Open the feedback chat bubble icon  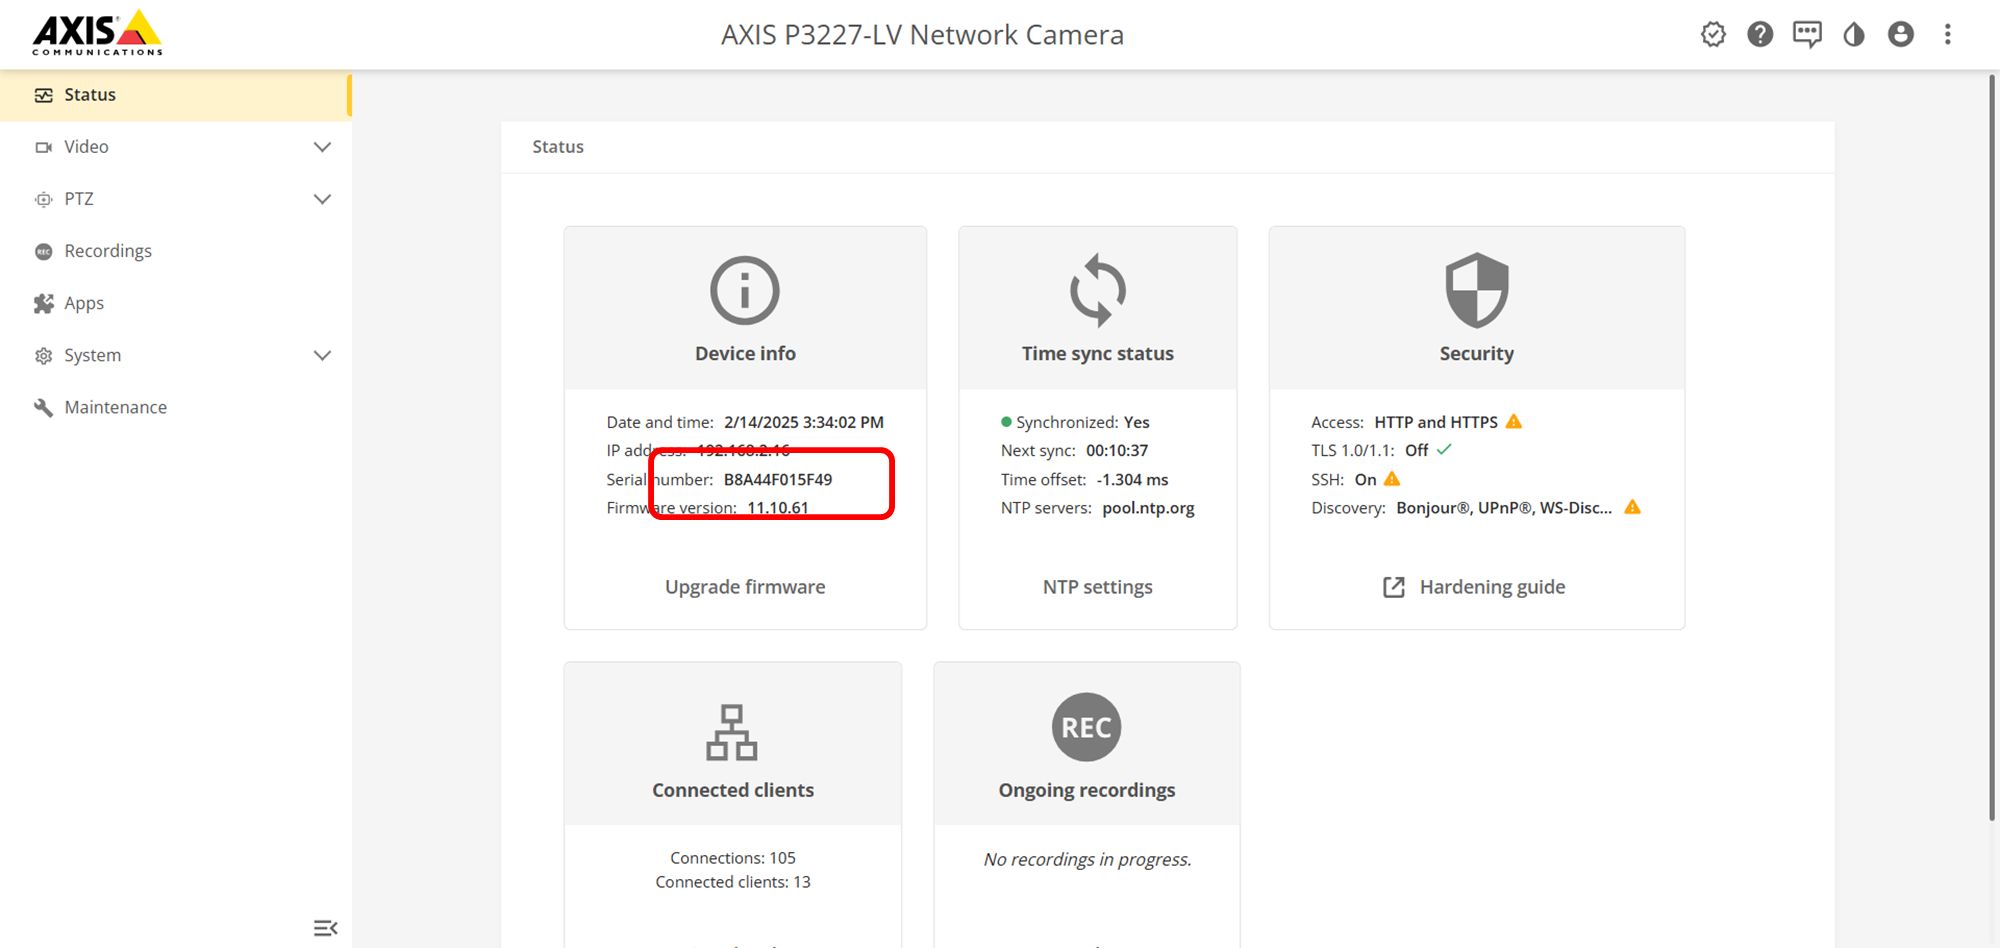[1807, 35]
